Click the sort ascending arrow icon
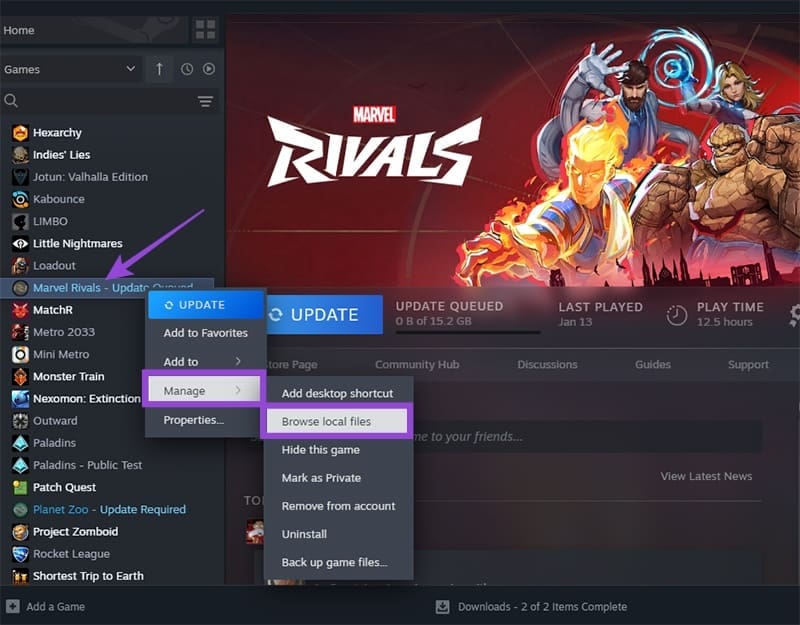Screen dimensions: 800x625 (x=159, y=69)
